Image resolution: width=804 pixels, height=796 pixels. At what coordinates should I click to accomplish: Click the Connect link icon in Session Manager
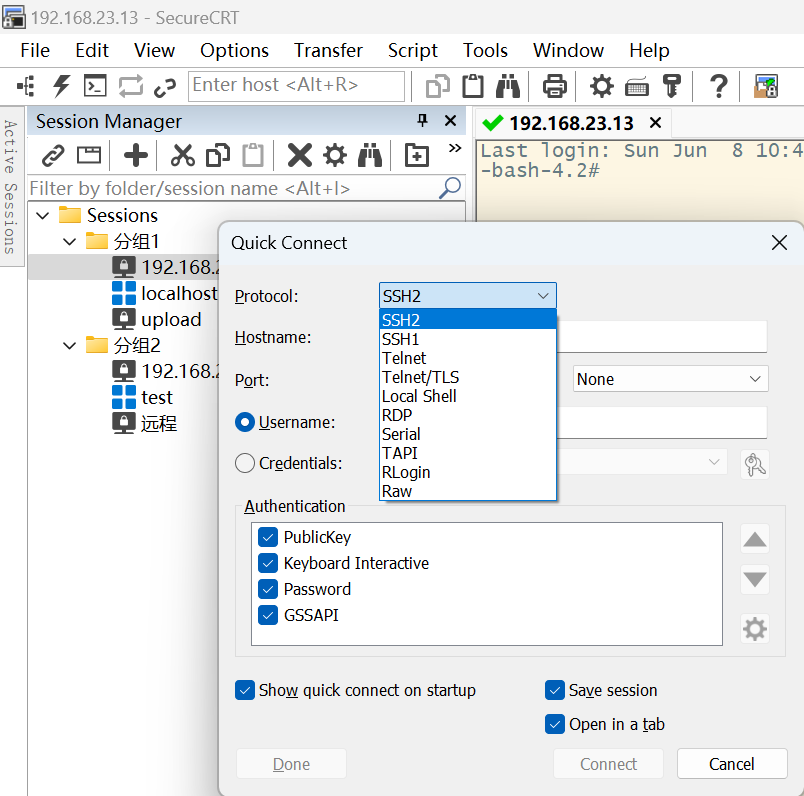53,155
